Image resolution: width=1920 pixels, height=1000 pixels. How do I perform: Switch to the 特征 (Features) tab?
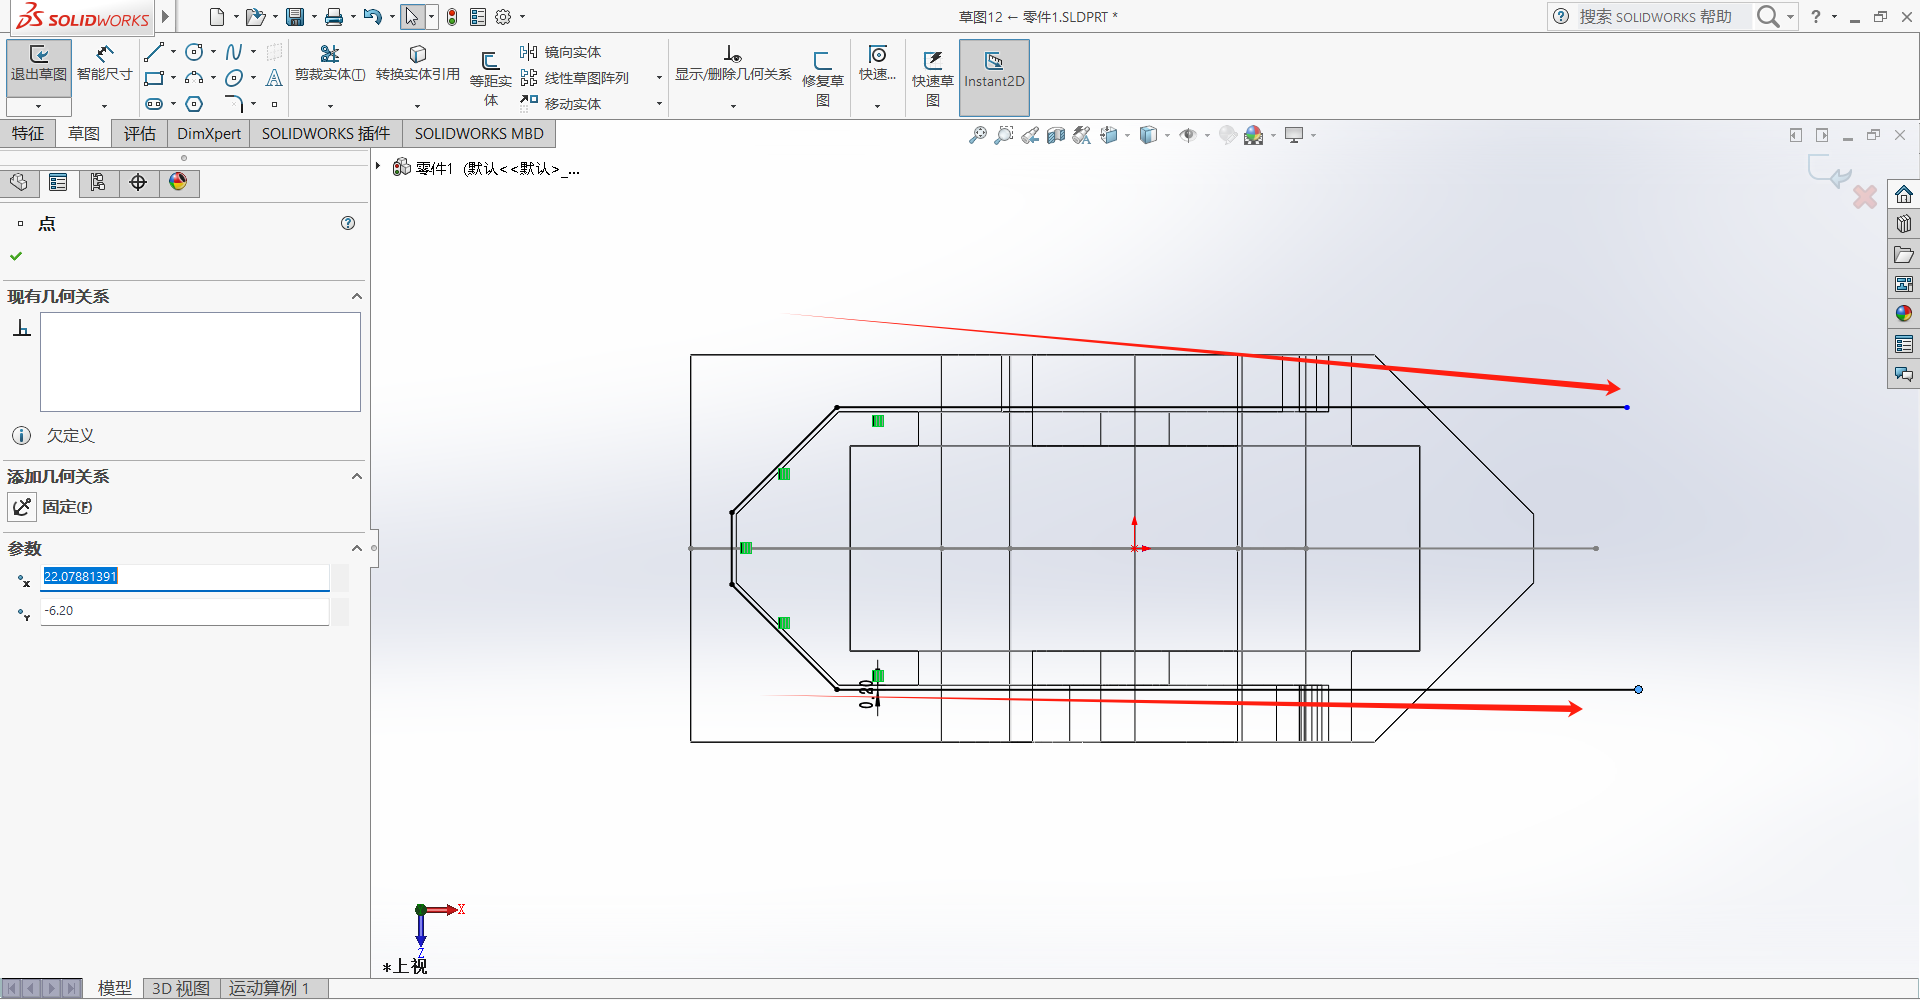coord(28,133)
